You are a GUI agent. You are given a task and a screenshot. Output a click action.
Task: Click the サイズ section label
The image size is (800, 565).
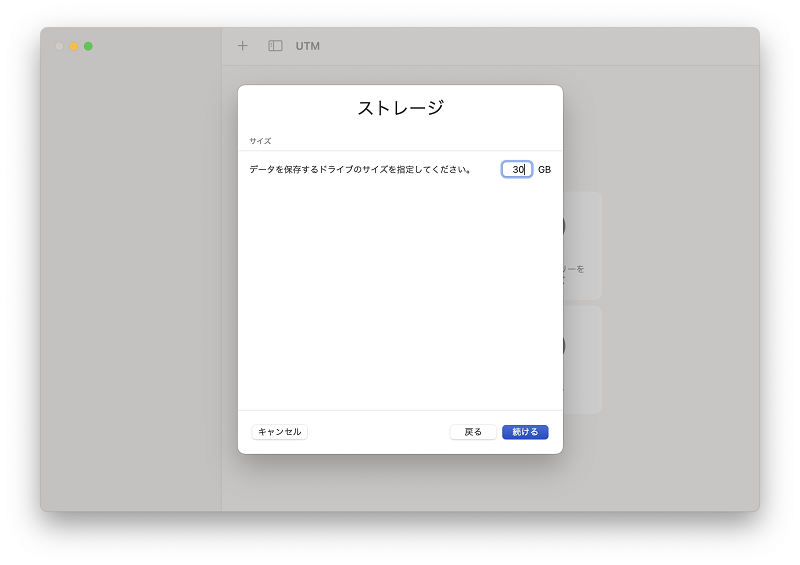click(x=260, y=141)
